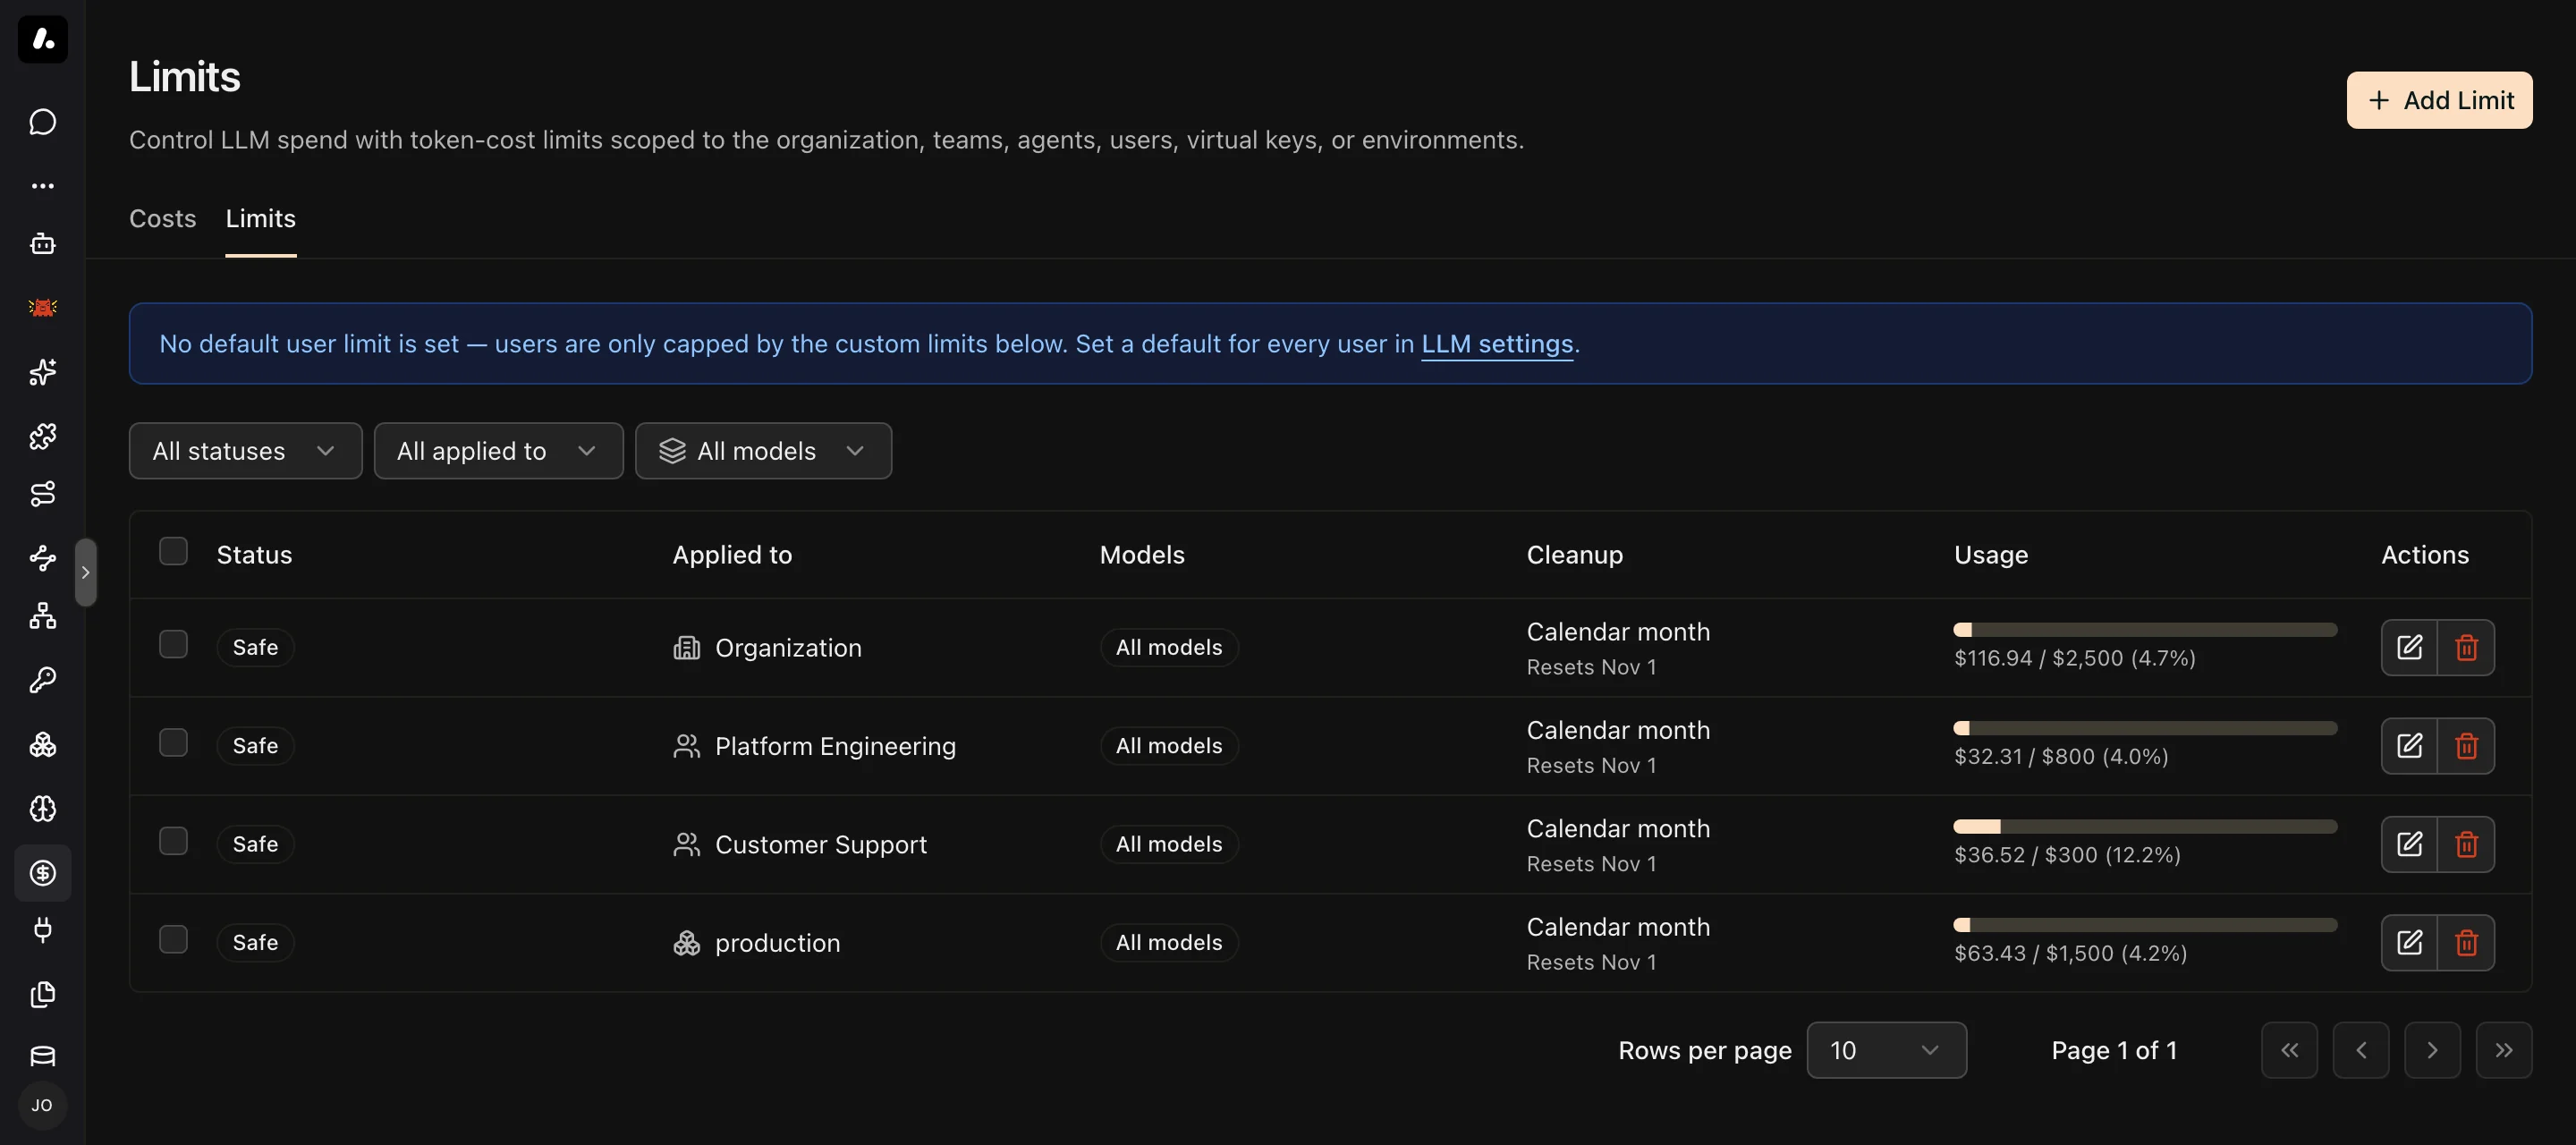Check the Customer Support row checkbox
Viewport: 2576px width, 1145px height.
point(173,841)
